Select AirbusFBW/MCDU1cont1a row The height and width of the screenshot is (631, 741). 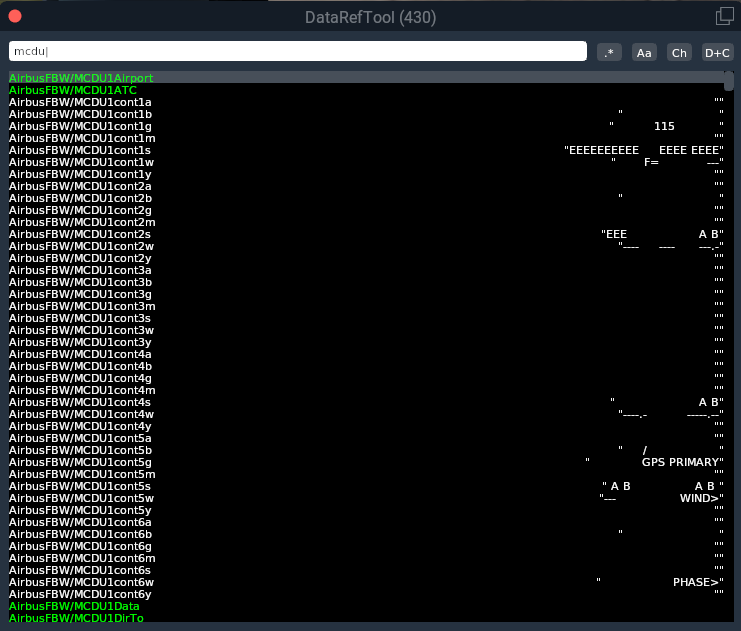coord(366,102)
